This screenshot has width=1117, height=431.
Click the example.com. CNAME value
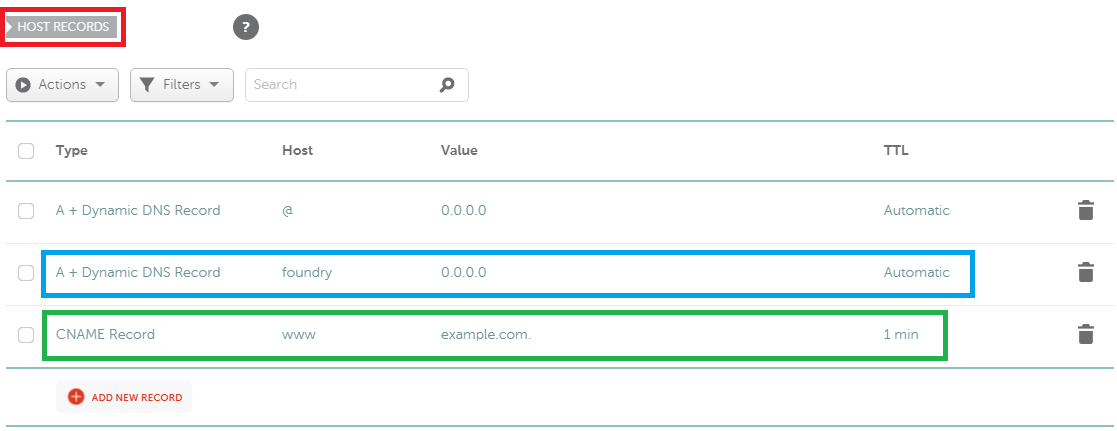[x=486, y=334]
